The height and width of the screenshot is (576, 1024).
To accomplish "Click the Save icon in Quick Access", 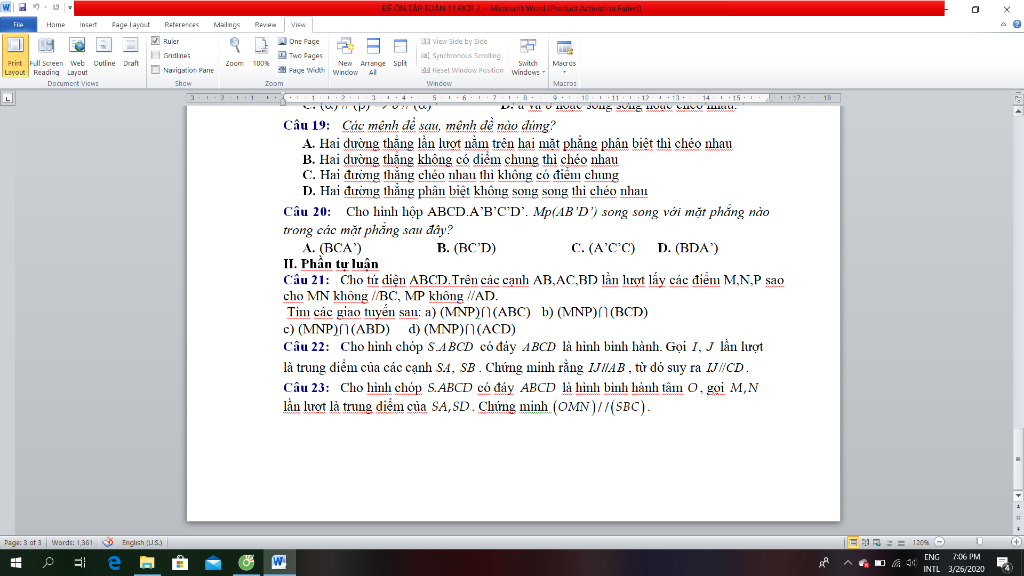I will 22,8.
